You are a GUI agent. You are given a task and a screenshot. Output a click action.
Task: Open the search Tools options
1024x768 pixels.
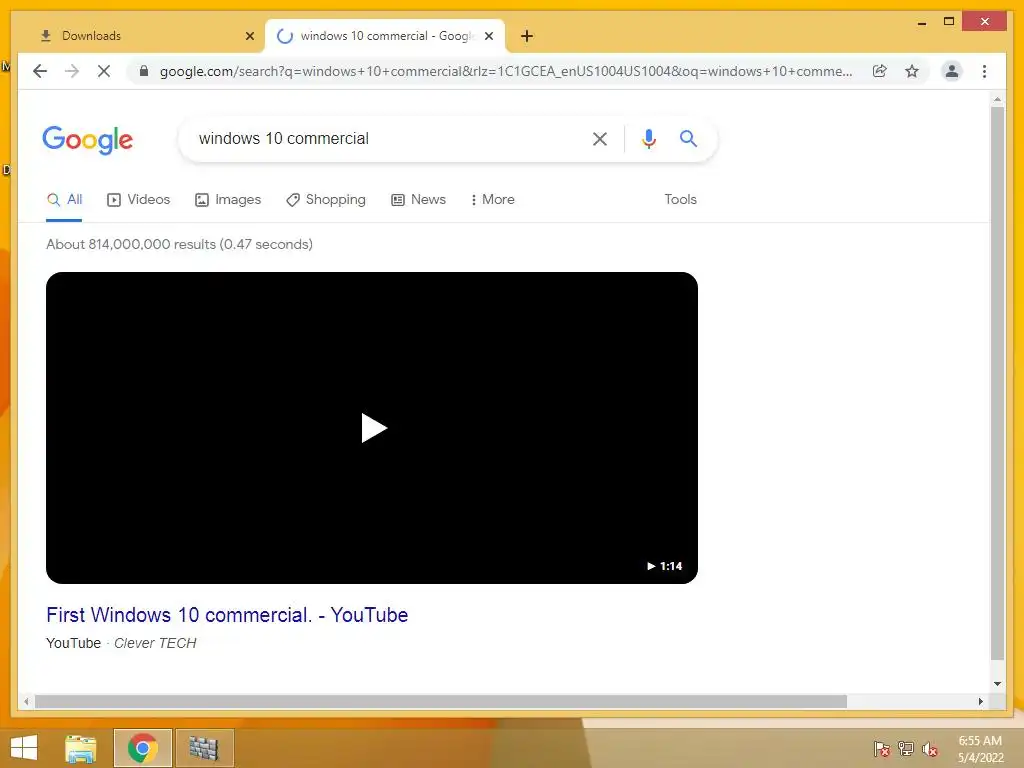click(680, 200)
